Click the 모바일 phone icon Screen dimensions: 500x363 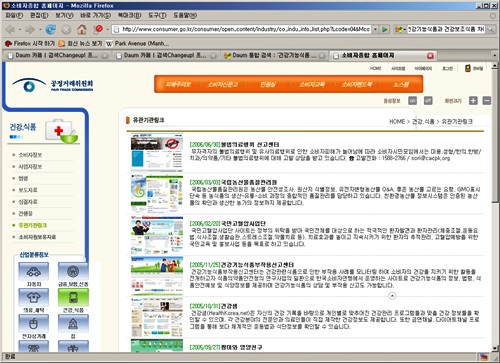(468, 68)
